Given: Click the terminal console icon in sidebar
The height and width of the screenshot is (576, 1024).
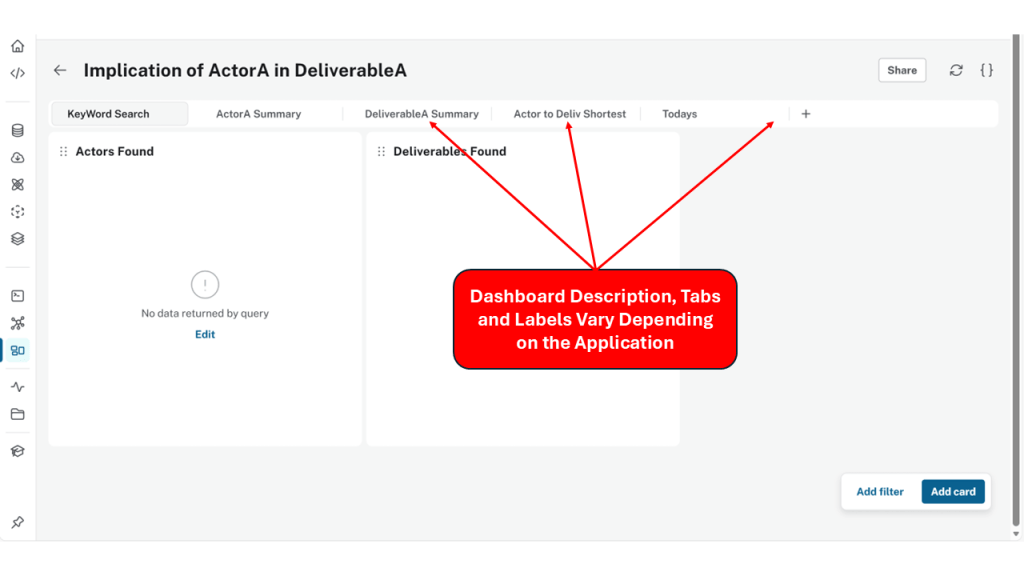Looking at the screenshot, I should [x=17, y=296].
